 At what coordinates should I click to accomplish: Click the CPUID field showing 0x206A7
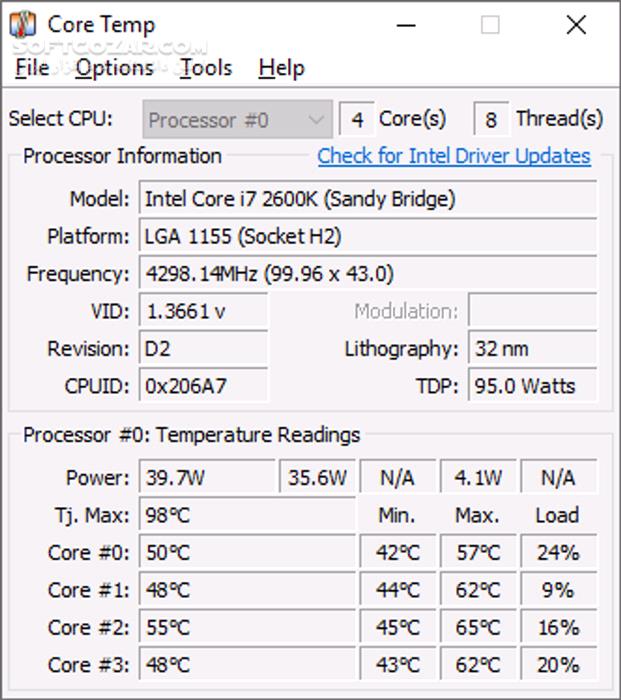(203, 386)
